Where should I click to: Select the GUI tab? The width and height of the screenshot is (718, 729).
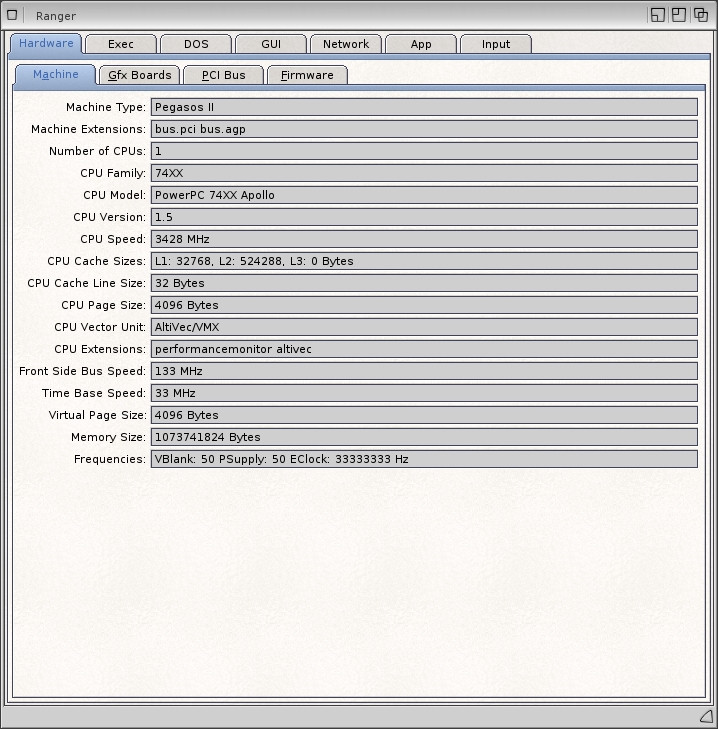[x=271, y=44]
